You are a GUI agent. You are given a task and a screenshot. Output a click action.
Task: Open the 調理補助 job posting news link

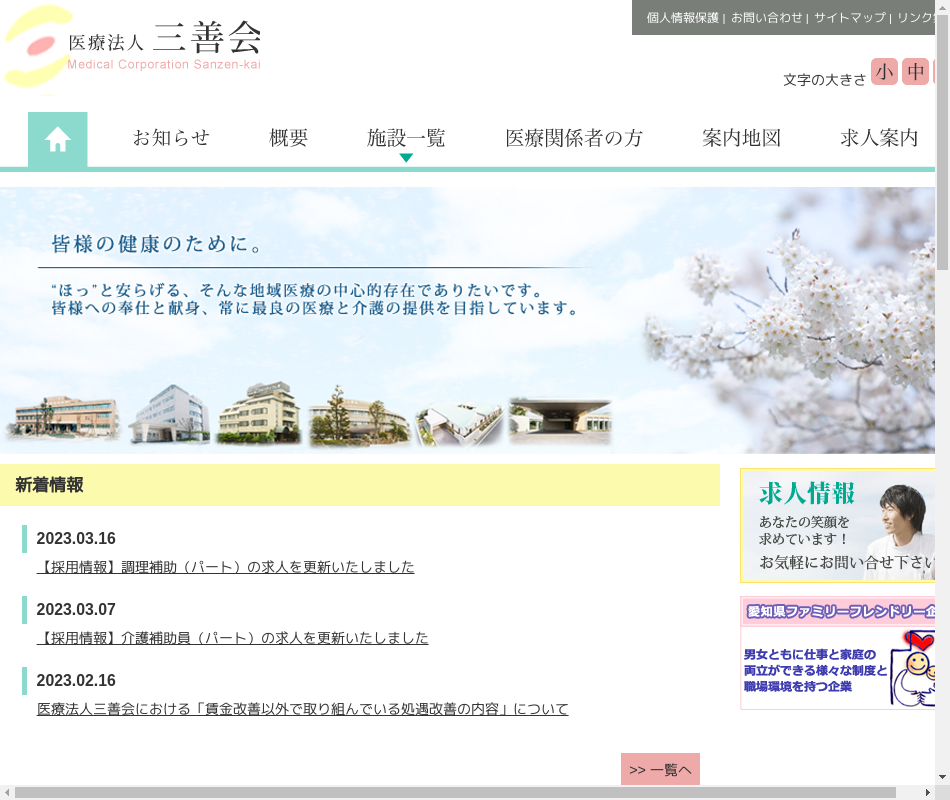pyautogui.click(x=225, y=567)
